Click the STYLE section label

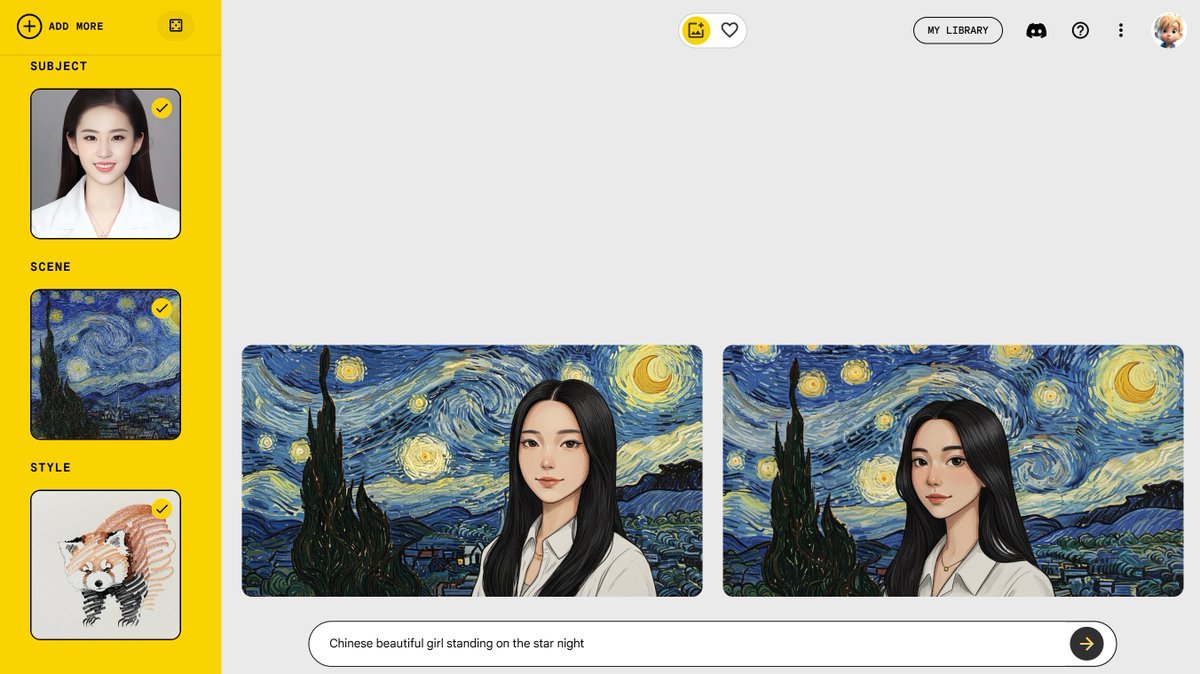pyautogui.click(x=50, y=467)
